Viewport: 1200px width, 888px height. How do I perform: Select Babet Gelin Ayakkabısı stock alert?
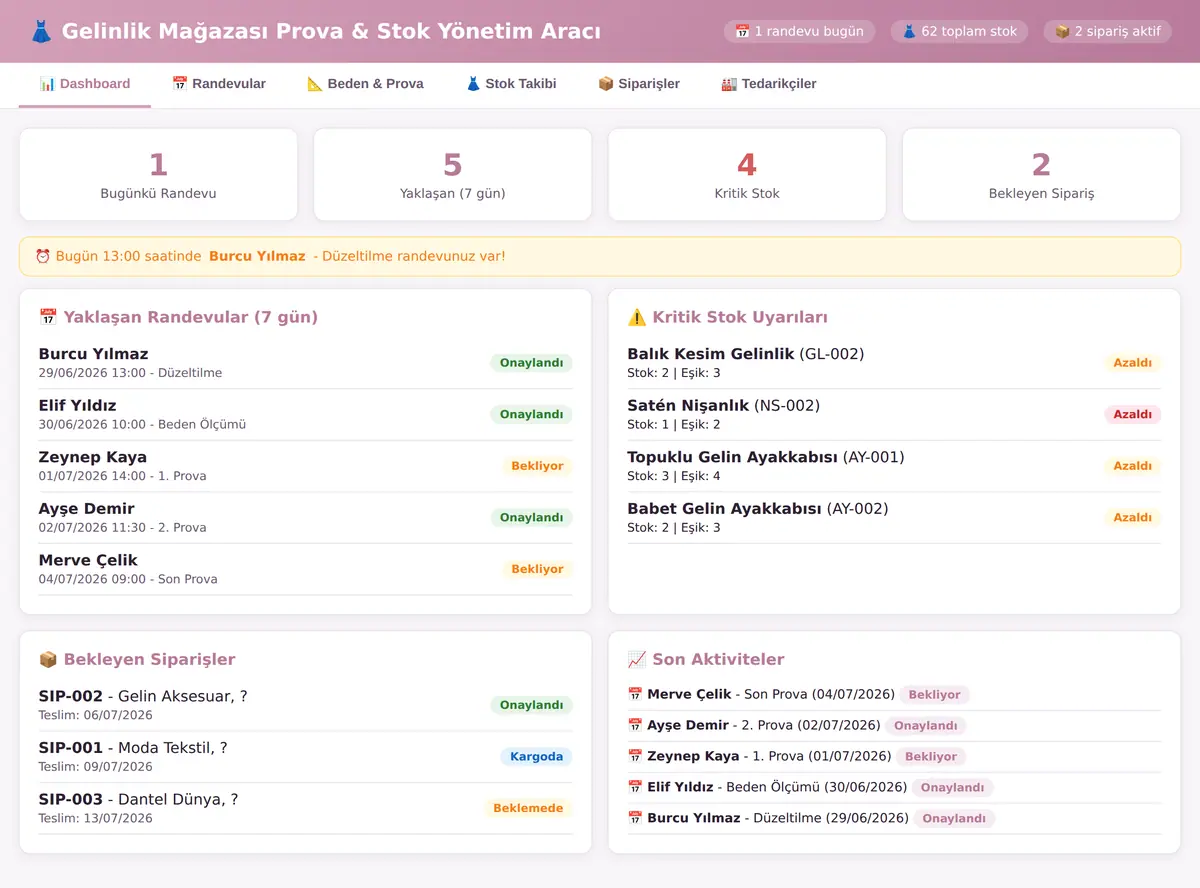click(894, 517)
